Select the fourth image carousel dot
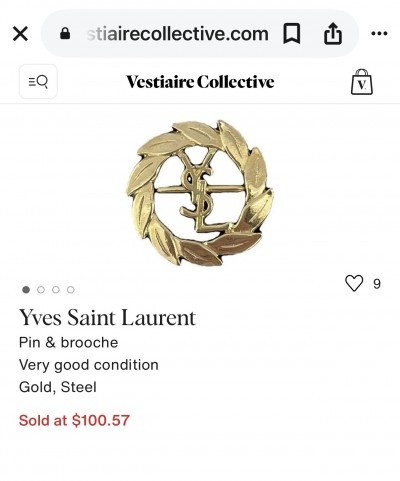 click(70, 290)
